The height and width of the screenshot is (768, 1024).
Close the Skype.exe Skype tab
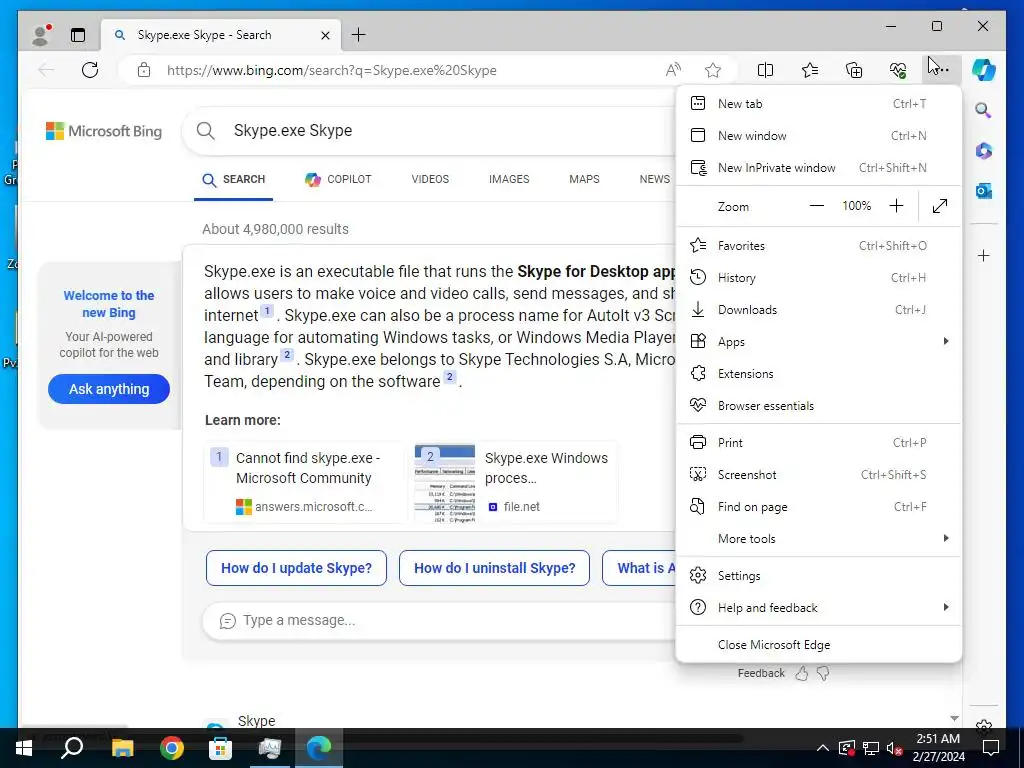tap(325, 35)
